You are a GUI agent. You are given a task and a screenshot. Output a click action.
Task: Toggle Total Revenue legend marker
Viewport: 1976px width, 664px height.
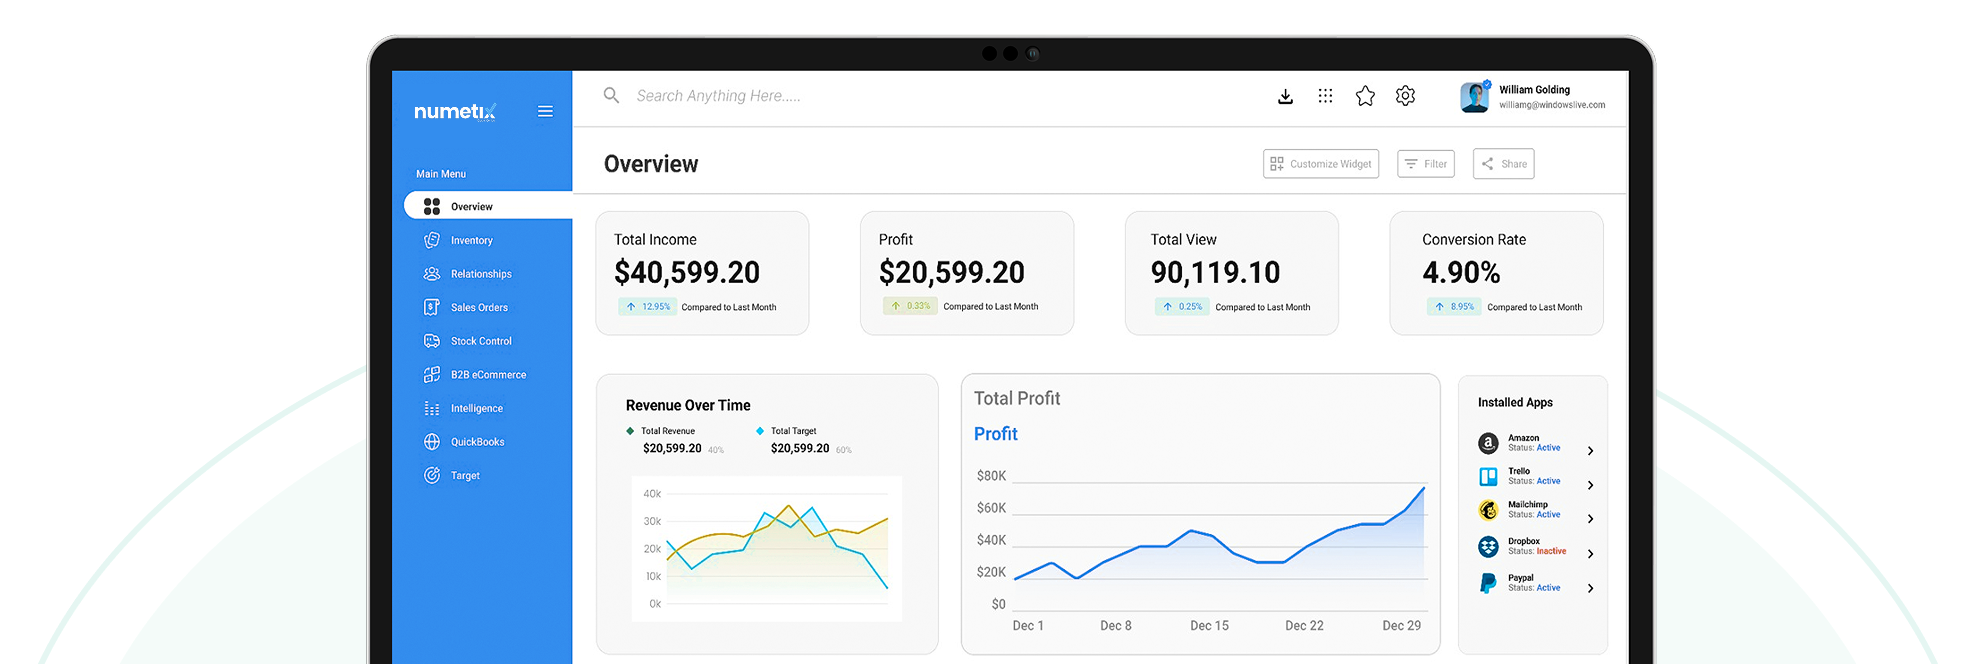(630, 431)
